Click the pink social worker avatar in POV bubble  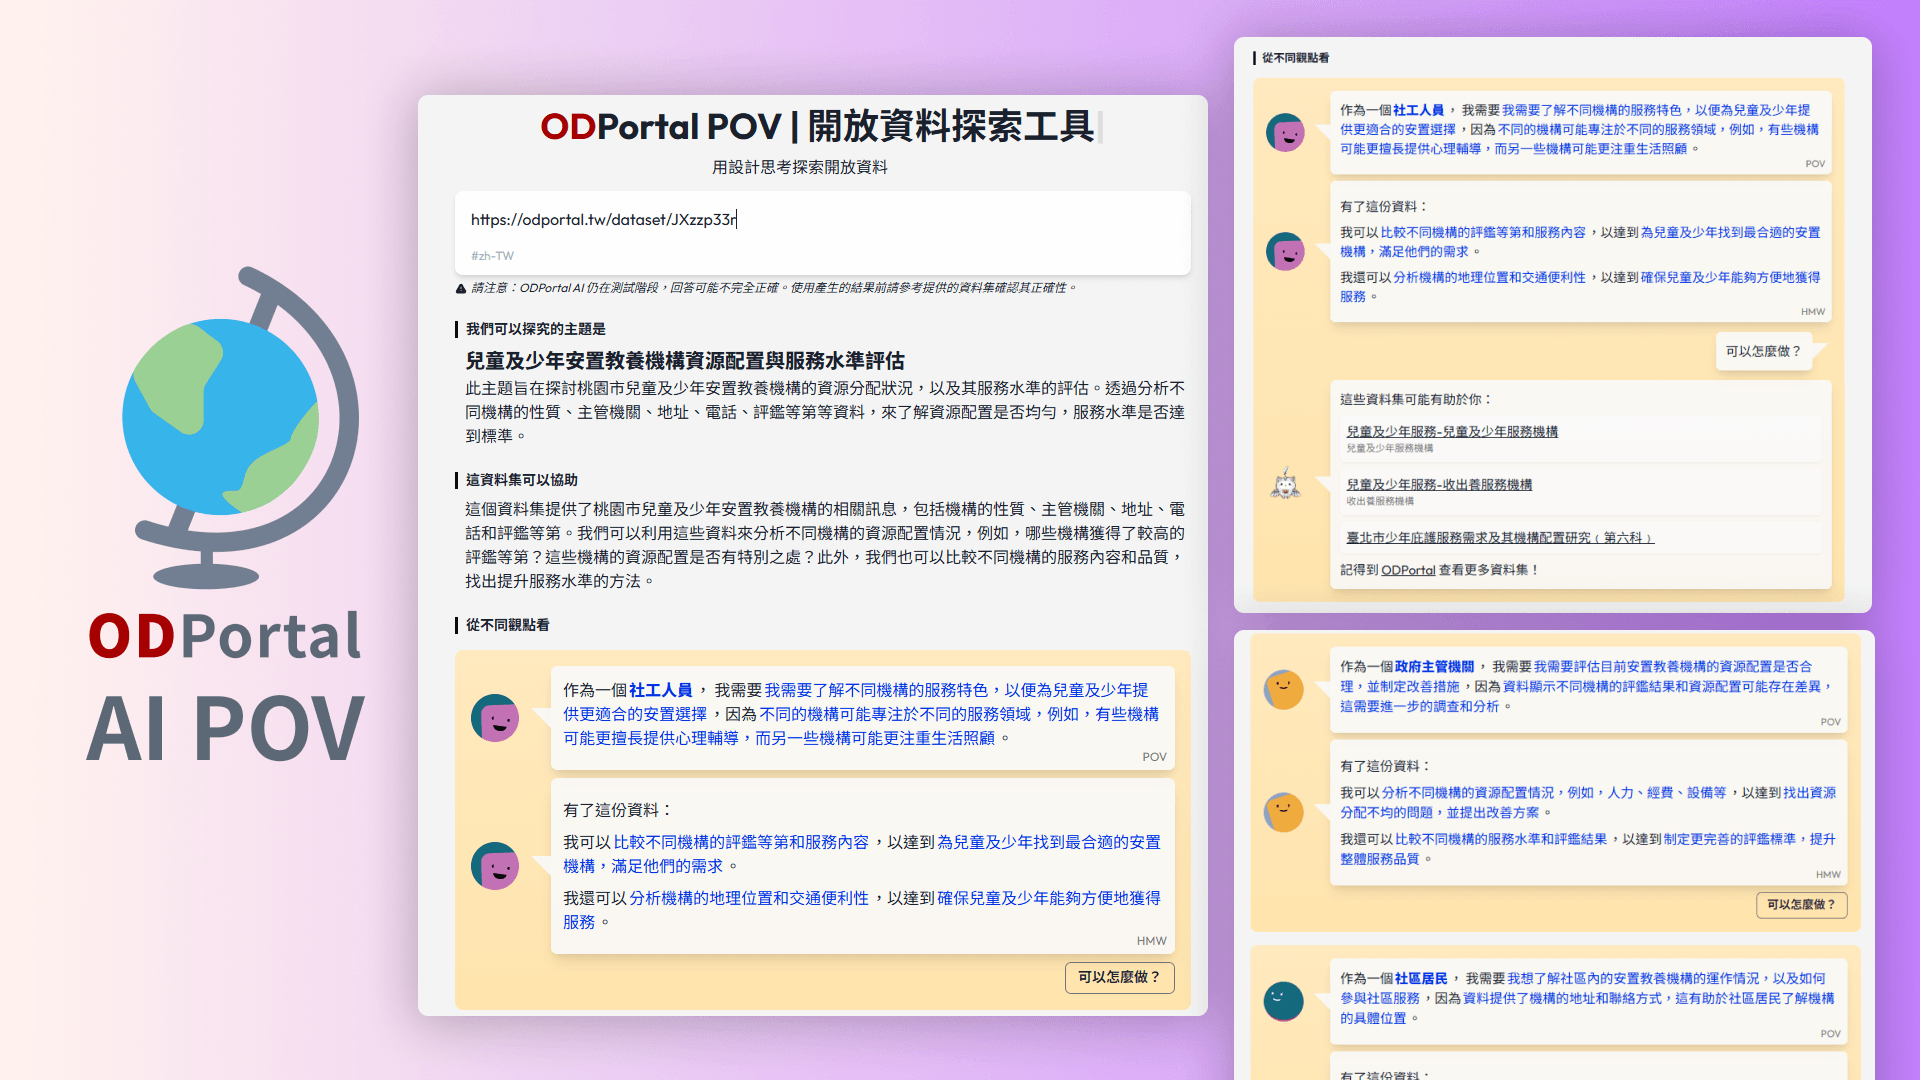497,717
